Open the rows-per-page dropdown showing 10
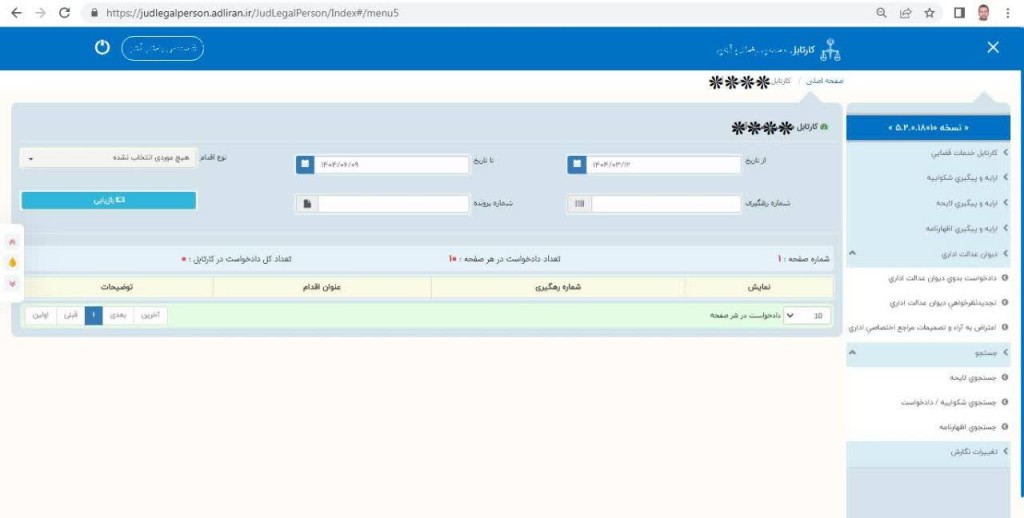This screenshot has height=518, width=1024. 804,315
